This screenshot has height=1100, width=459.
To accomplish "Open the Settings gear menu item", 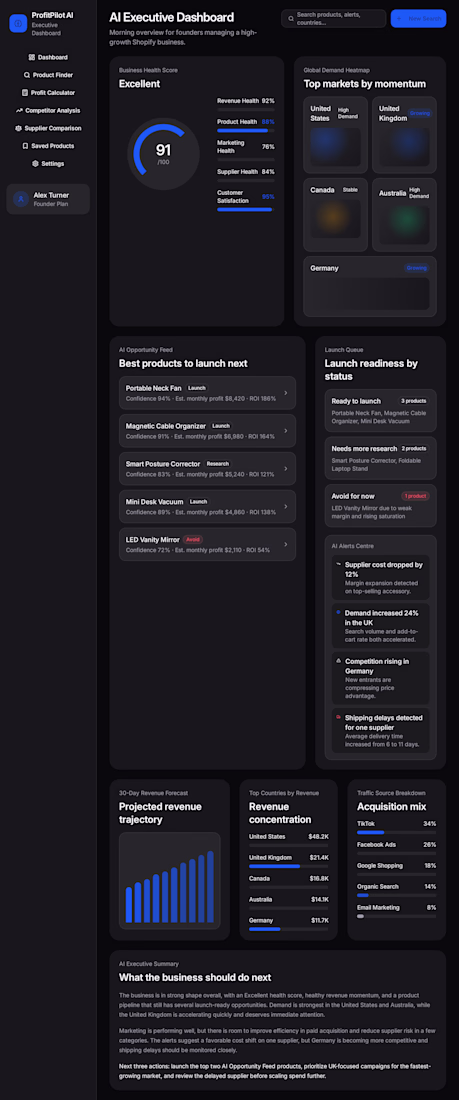I will point(48,163).
